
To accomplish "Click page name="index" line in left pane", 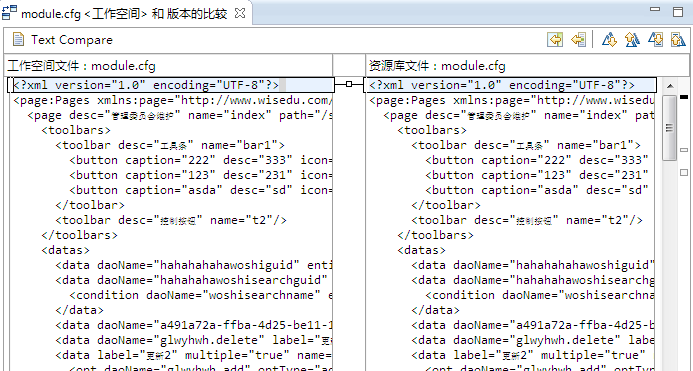I will click(x=180, y=115).
